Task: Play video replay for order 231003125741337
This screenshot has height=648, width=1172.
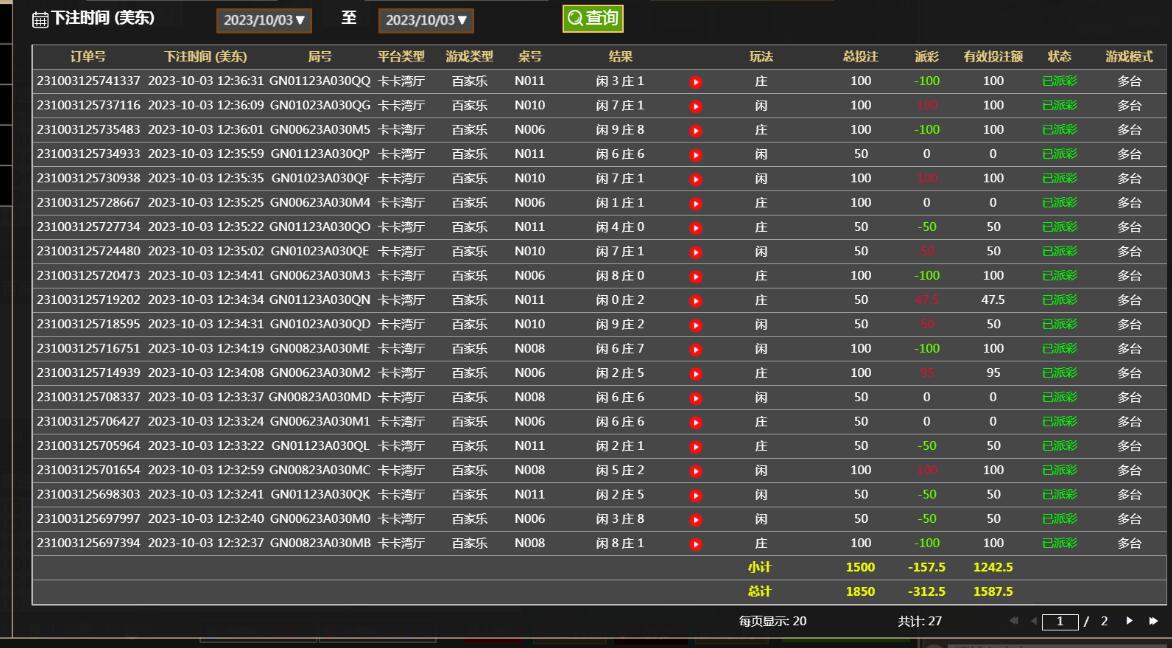Action: (x=696, y=81)
